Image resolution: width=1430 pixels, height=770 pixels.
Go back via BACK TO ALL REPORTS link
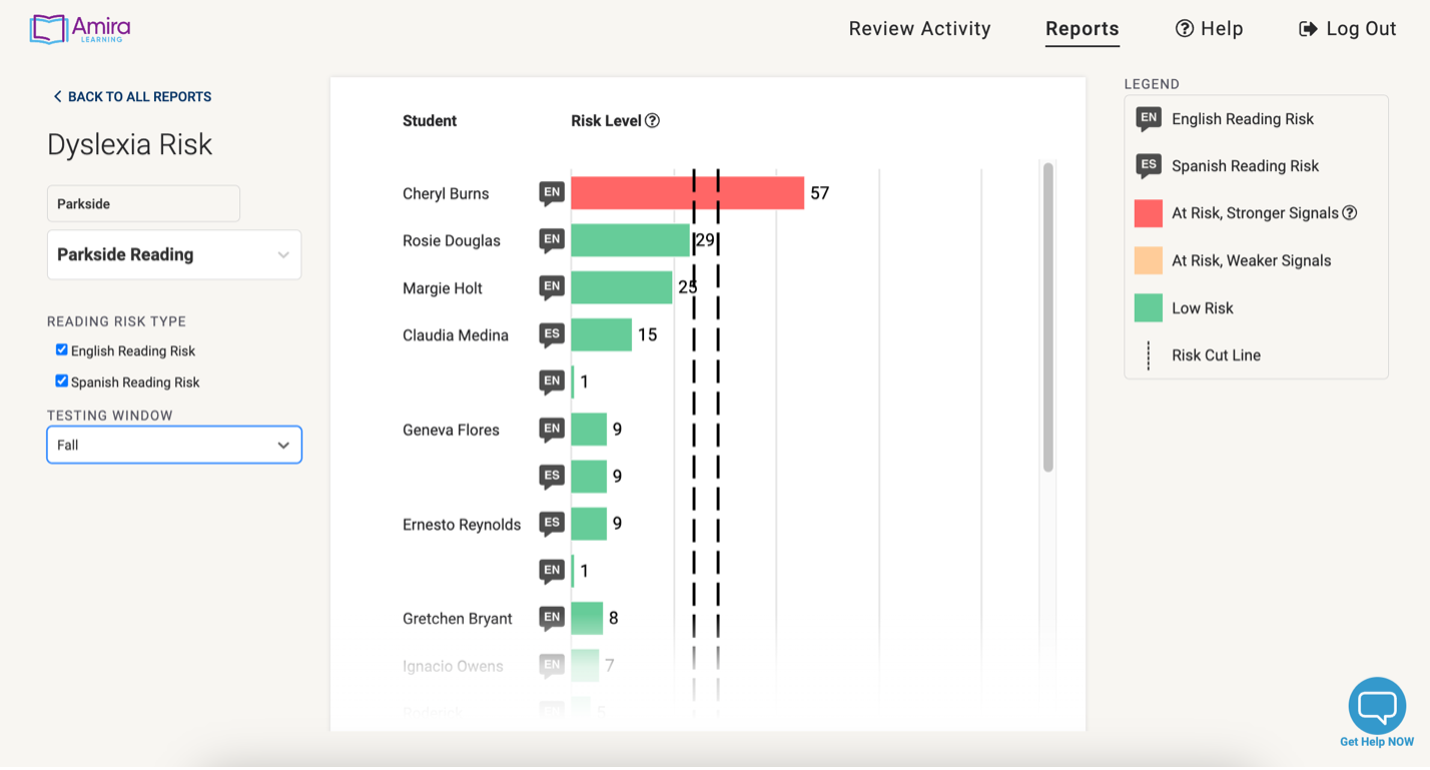(132, 97)
